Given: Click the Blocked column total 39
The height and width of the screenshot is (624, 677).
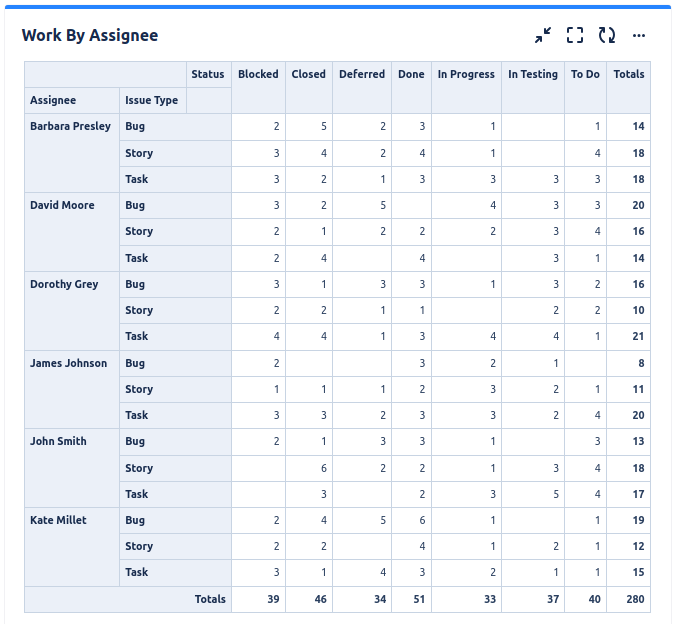Looking at the screenshot, I should (258, 599).
